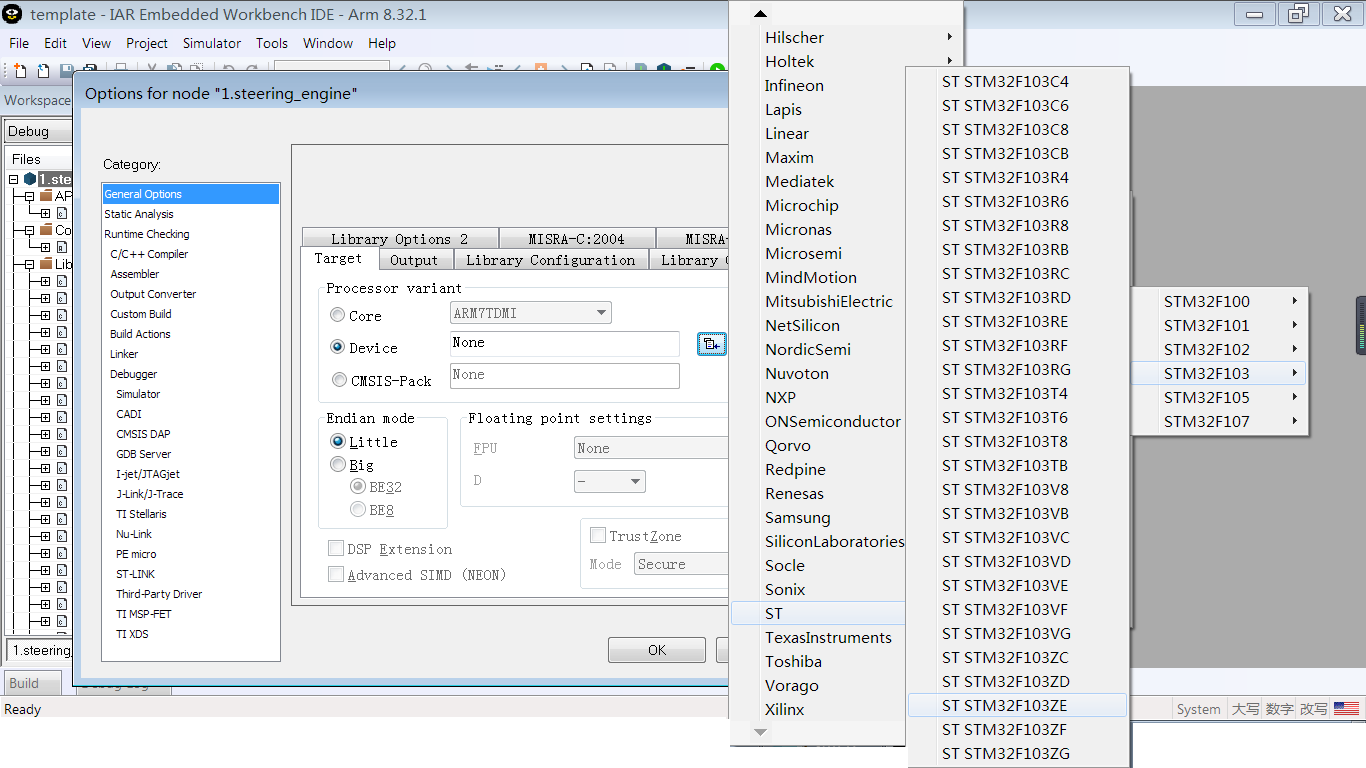Click the Redo toolbar icon
This screenshot has height=768, width=1366.
point(252,70)
